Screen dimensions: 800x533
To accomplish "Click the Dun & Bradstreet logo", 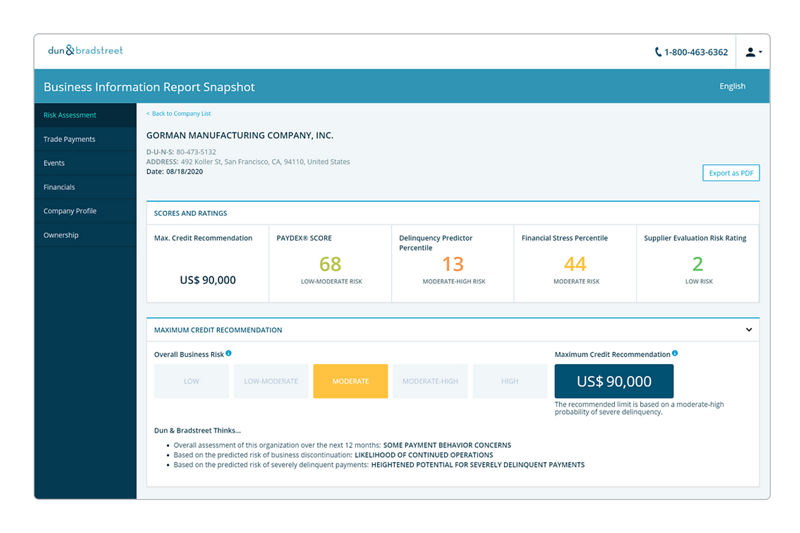I will [85, 51].
